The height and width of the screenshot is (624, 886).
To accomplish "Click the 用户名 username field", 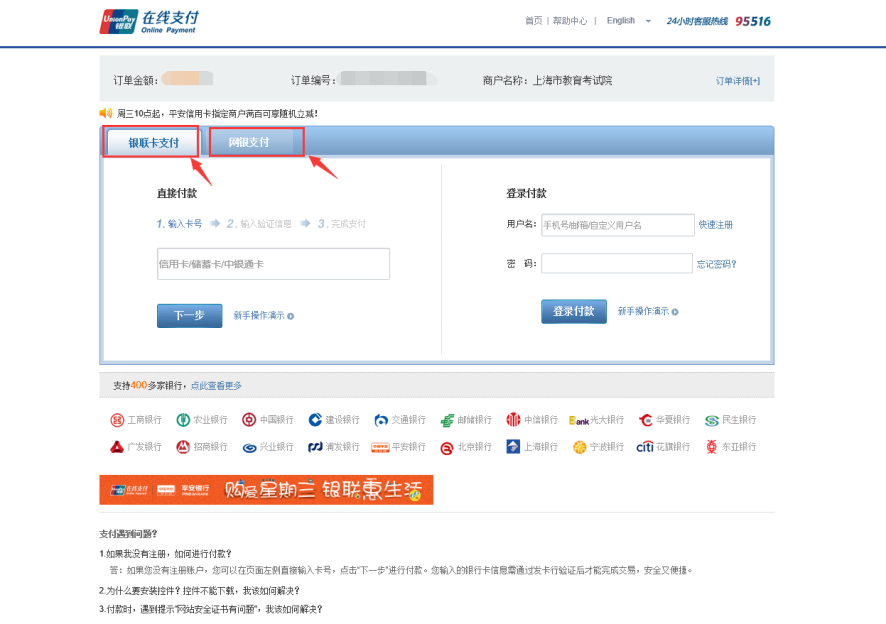I will (617, 225).
